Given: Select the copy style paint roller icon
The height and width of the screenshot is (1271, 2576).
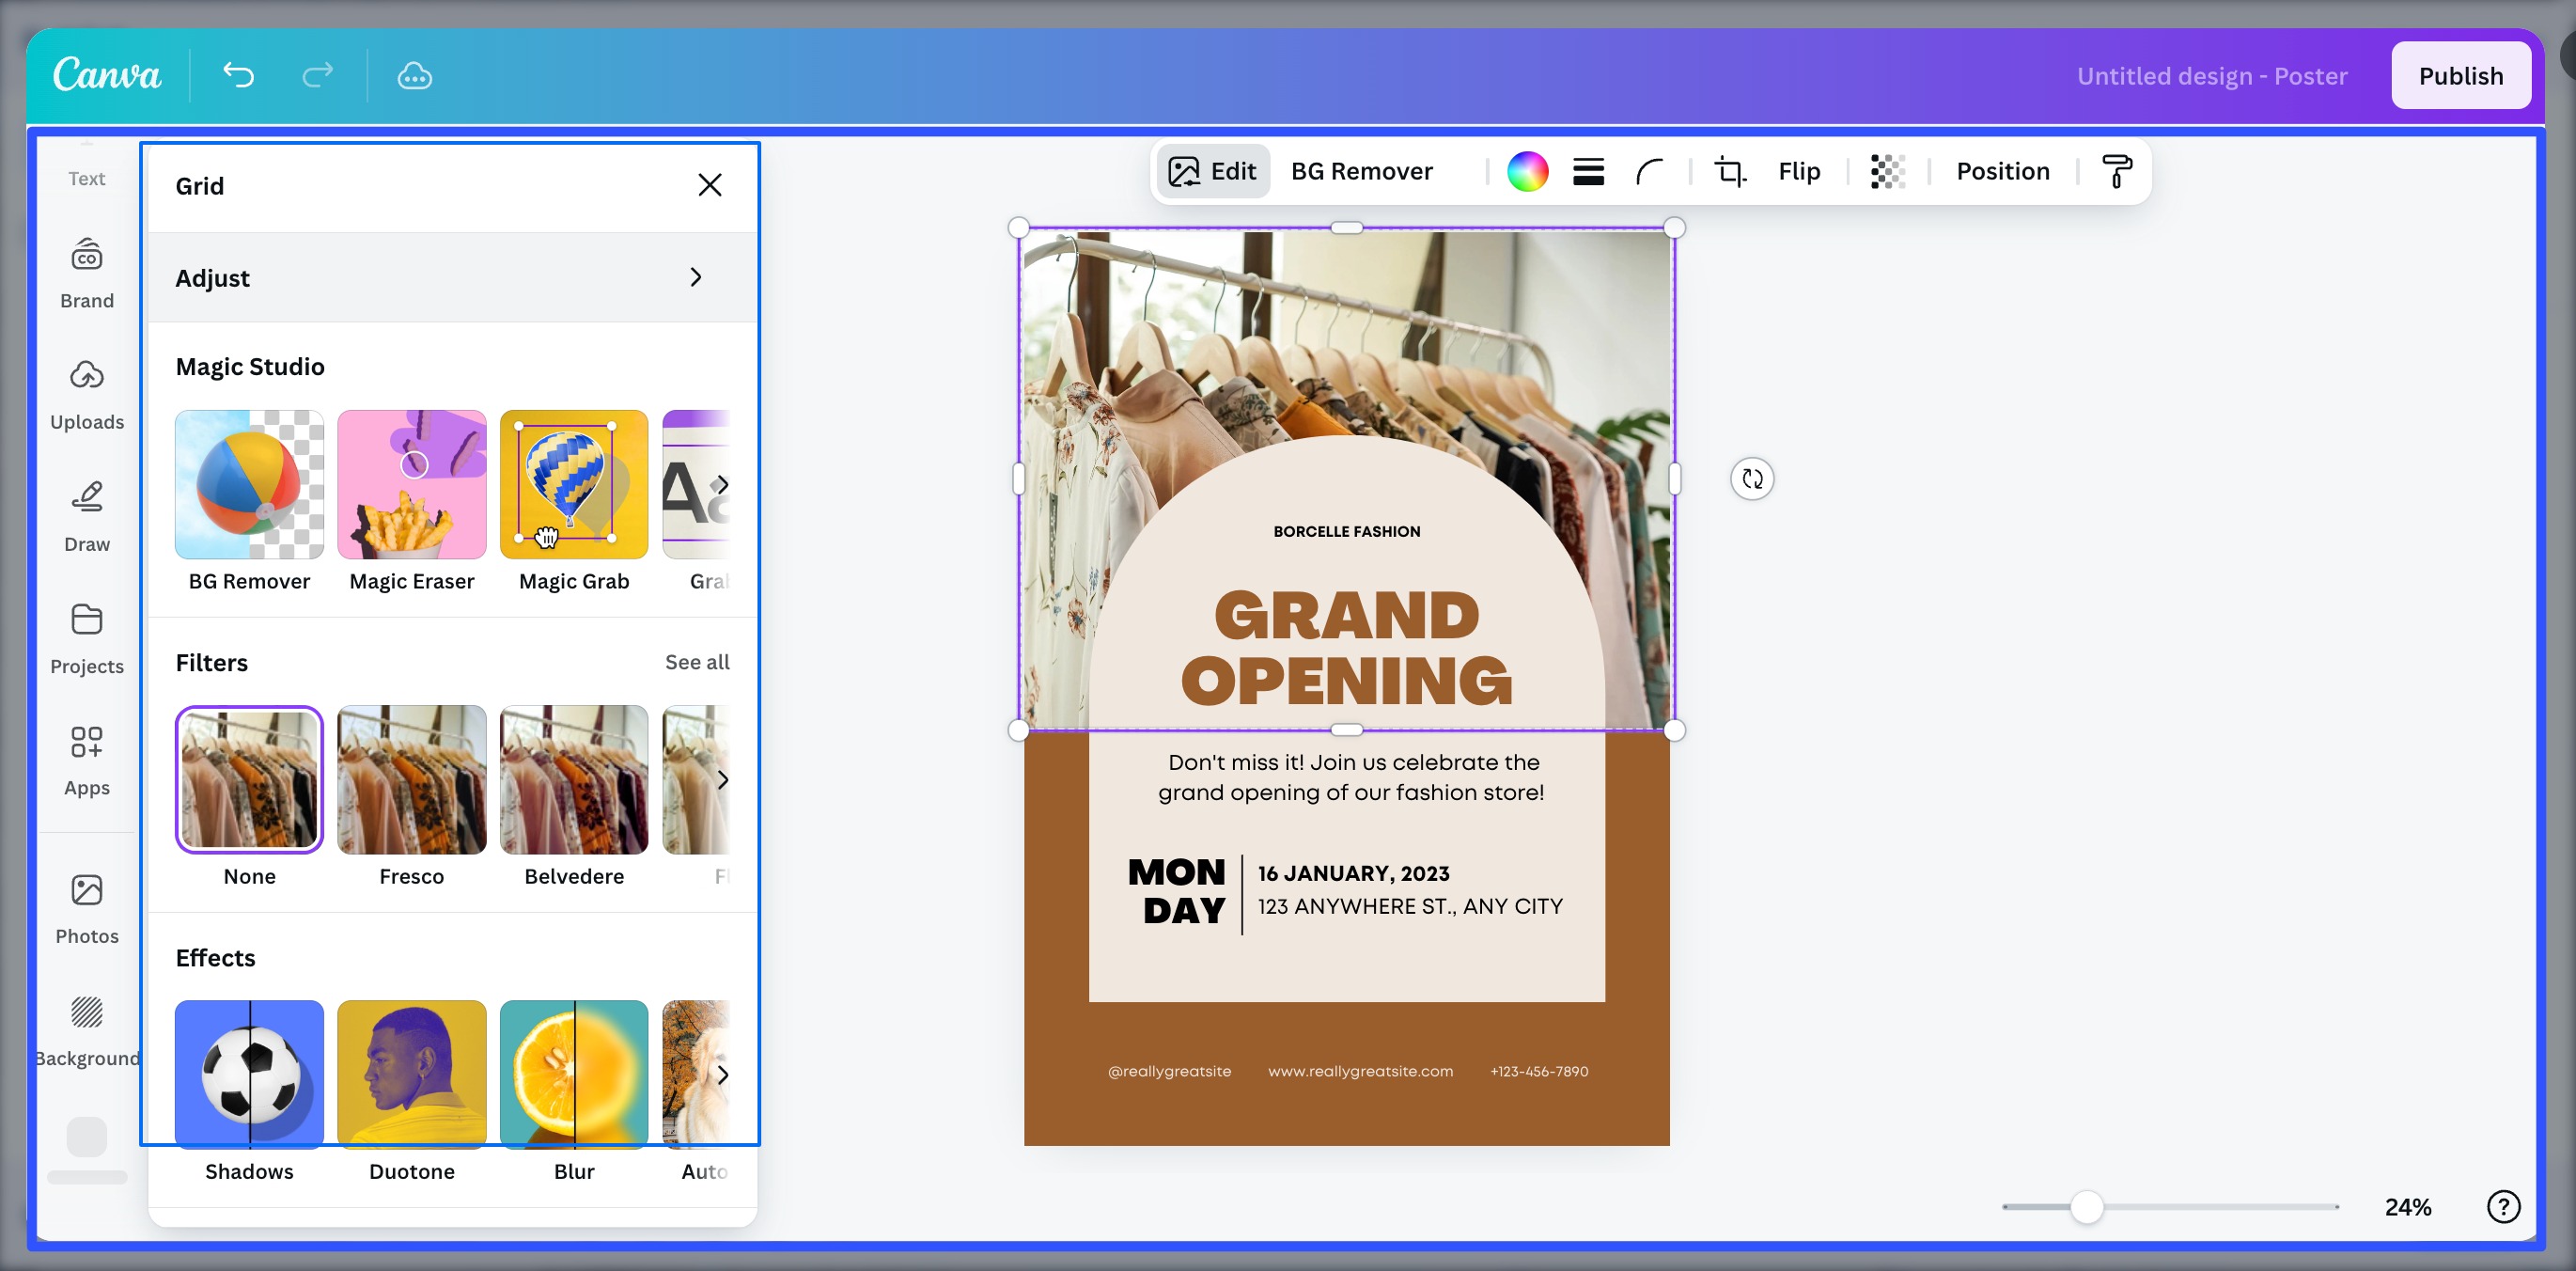Looking at the screenshot, I should click(2117, 171).
